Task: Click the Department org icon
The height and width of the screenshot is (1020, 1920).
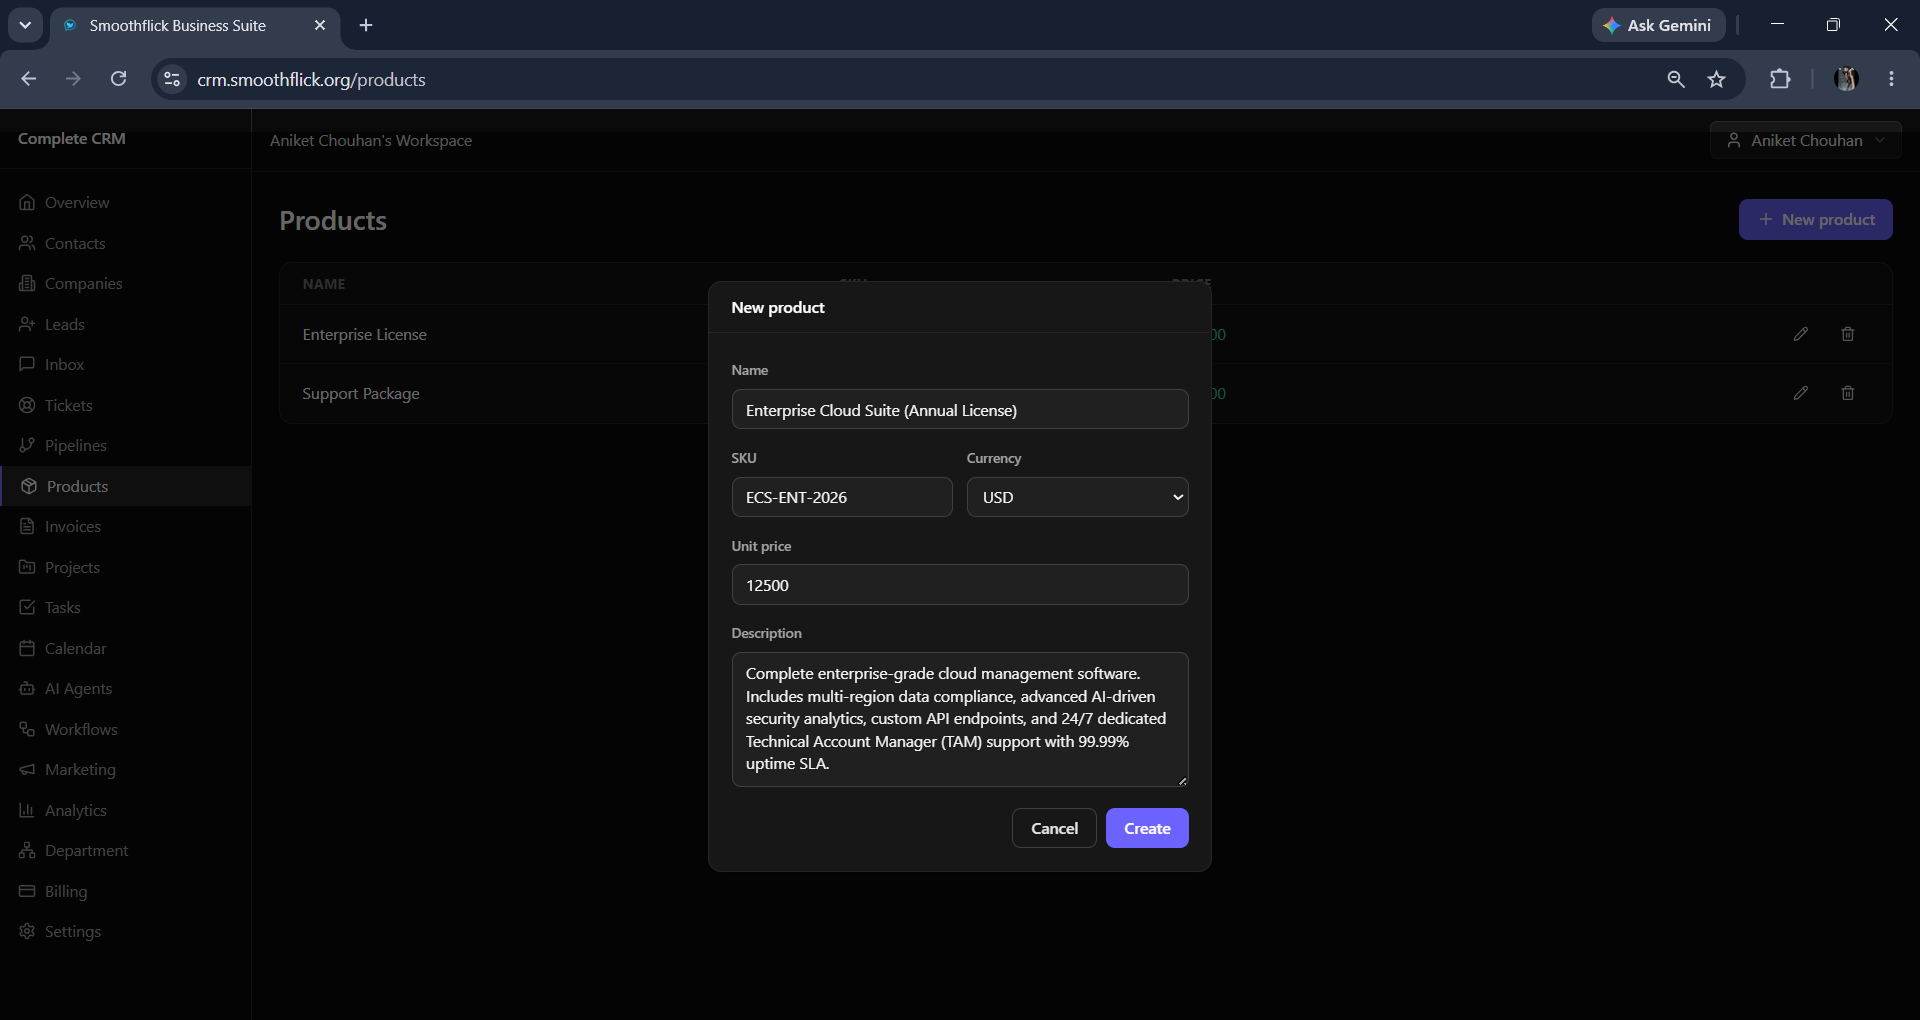Action: click(x=27, y=850)
